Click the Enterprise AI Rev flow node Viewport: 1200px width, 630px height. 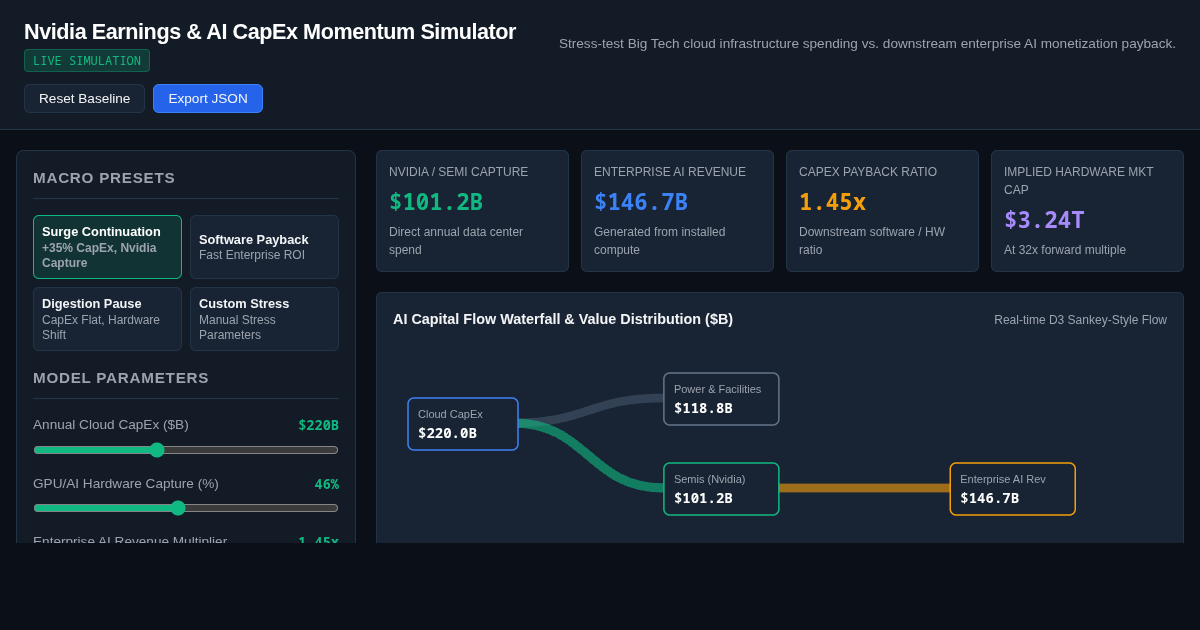[1012, 489]
